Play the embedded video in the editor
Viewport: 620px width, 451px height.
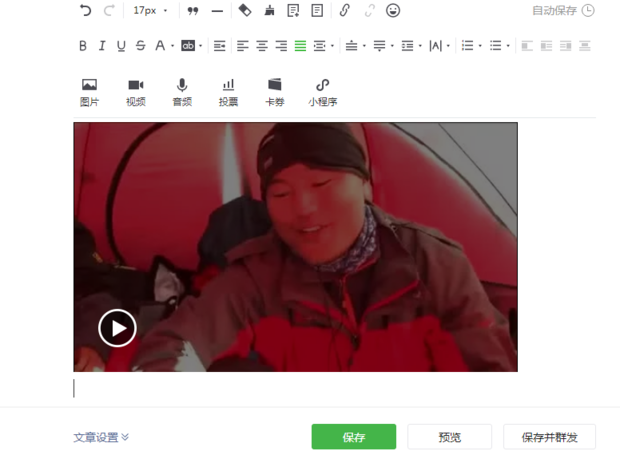coord(117,328)
